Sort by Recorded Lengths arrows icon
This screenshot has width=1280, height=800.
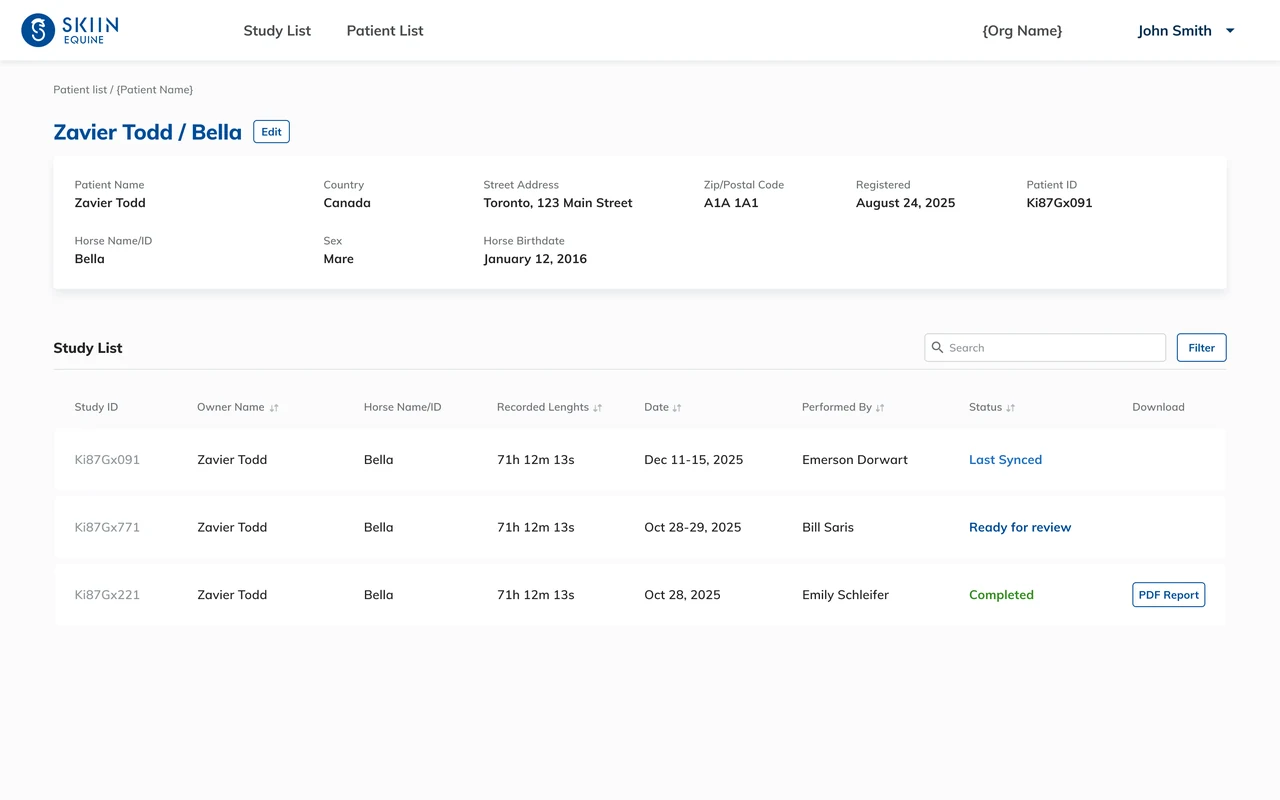[x=597, y=408]
